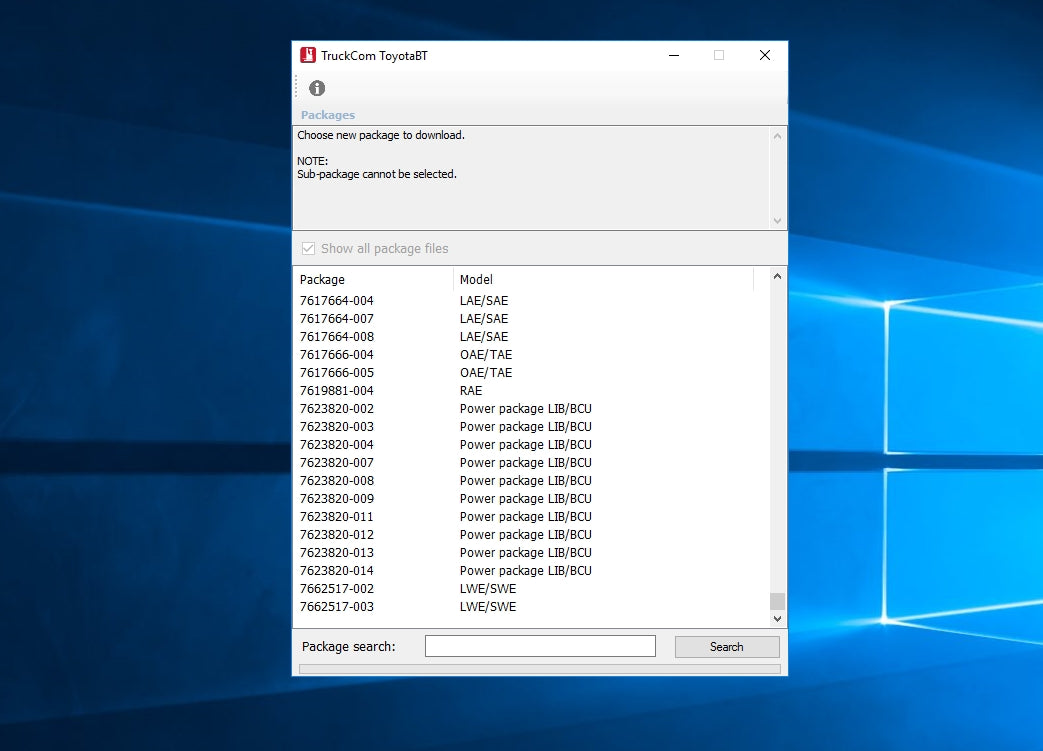The height and width of the screenshot is (751, 1043).
Task: Click the Search button
Action: coord(726,647)
